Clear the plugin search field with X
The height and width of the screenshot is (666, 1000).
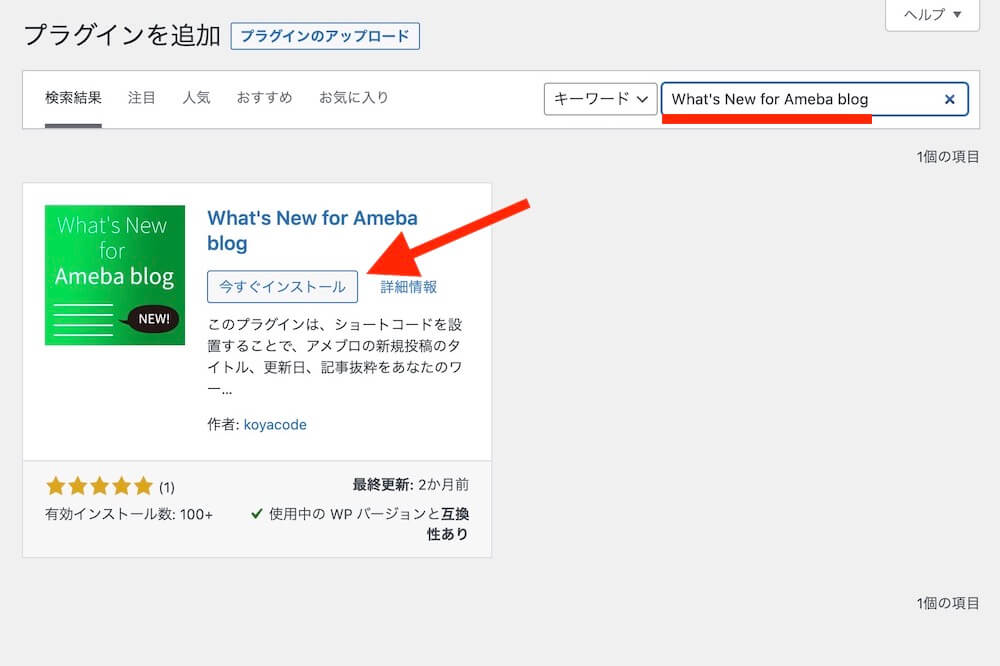click(x=949, y=100)
